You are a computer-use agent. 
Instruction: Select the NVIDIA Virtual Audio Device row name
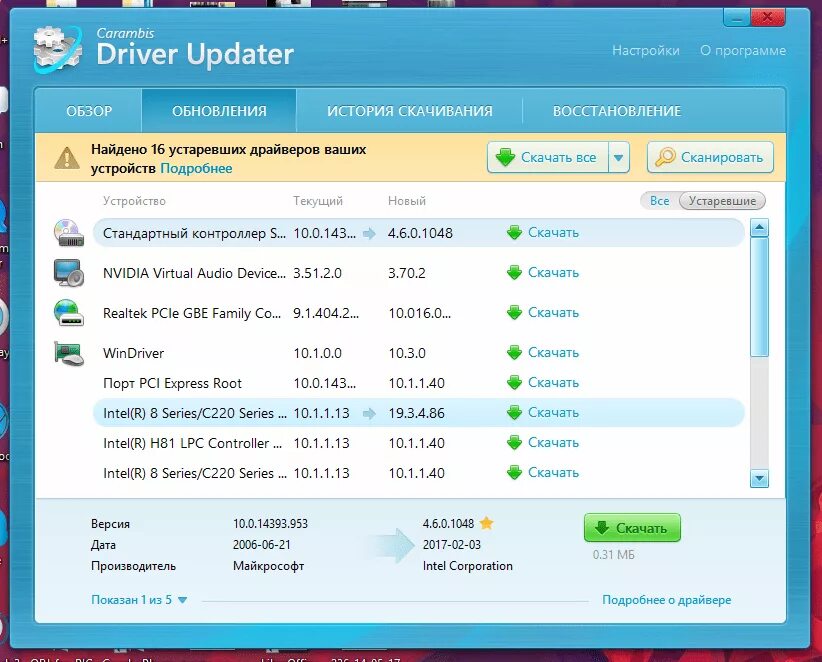point(194,273)
